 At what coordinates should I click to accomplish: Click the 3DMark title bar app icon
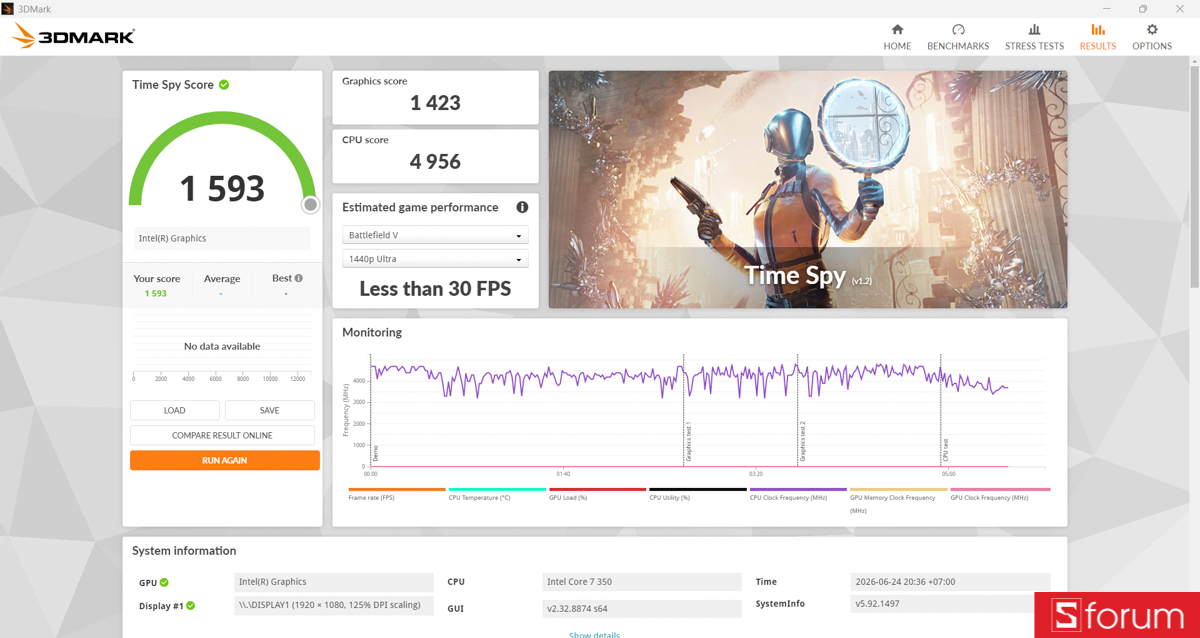pyautogui.click(x=8, y=8)
